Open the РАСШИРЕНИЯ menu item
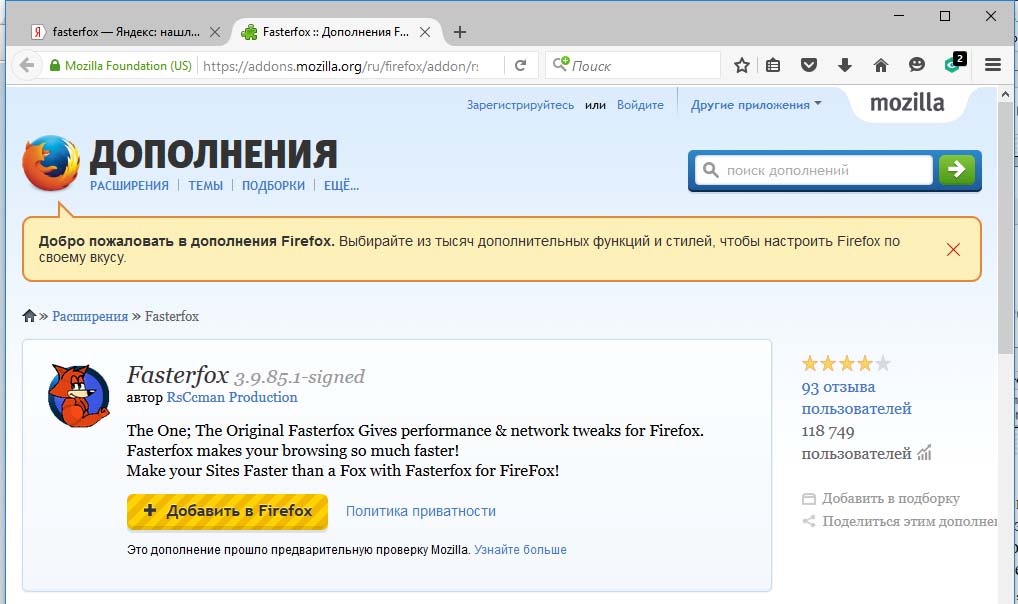The image size is (1018, 604). click(x=129, y=185)
